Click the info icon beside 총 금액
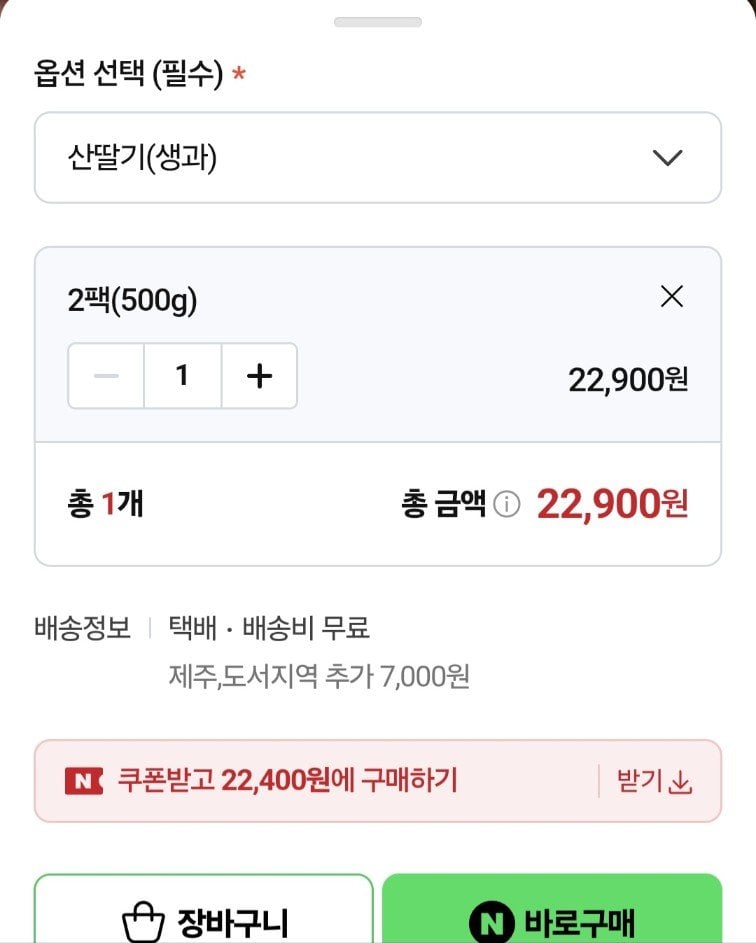 508,506
